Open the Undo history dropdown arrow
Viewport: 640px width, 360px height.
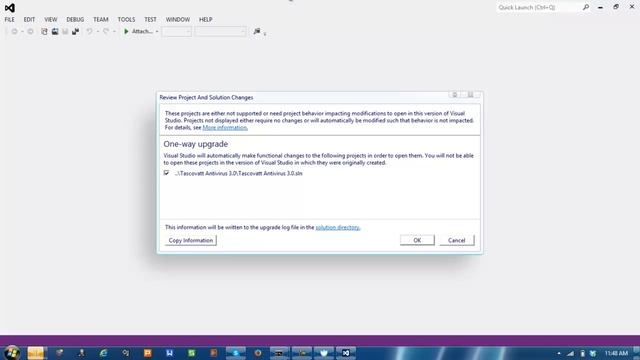pos(97,31)
